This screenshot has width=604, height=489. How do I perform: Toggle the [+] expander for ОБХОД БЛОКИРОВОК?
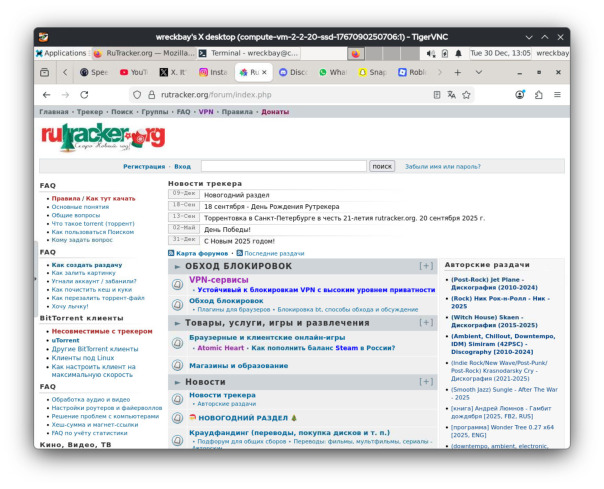tap(426, 266)
